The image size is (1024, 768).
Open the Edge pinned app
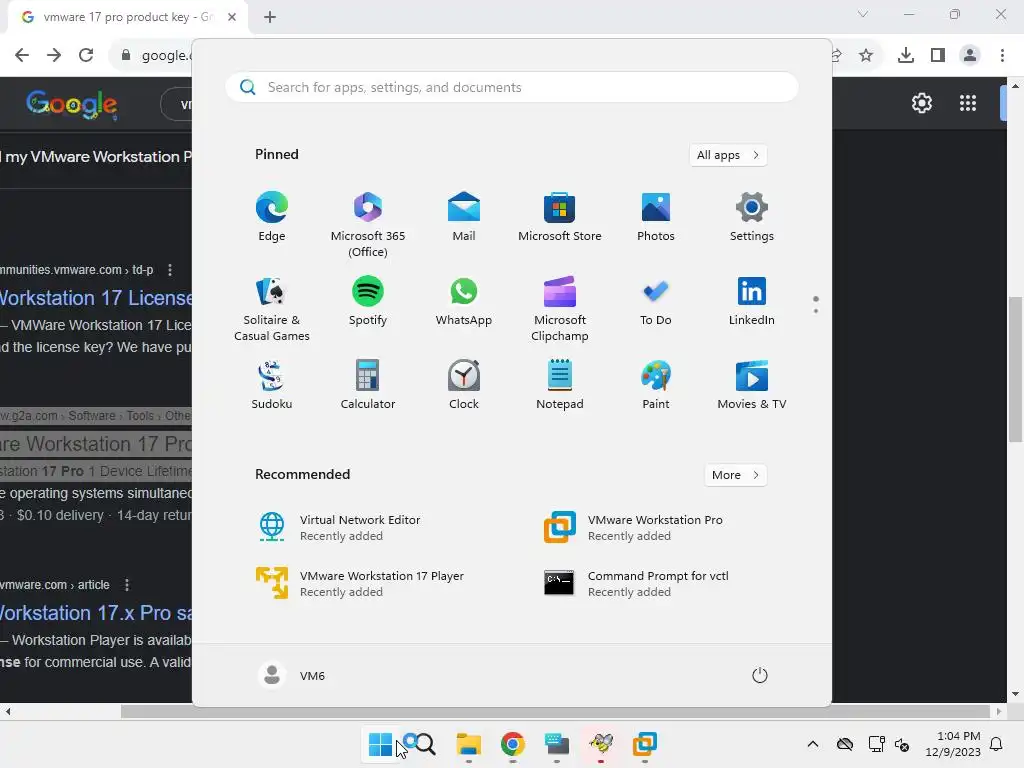point(272,217)
